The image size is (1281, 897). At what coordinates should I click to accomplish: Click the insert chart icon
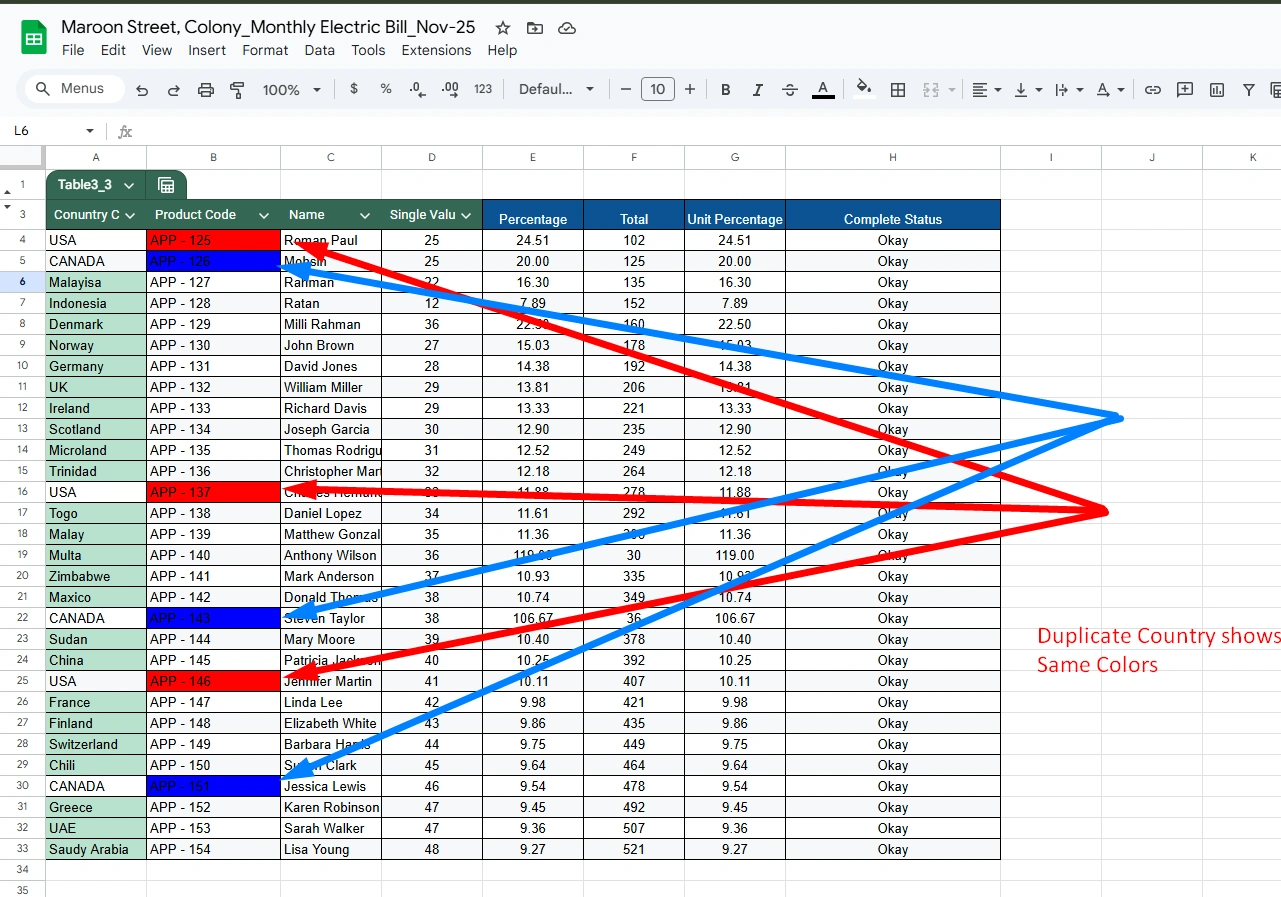click(x=1217, y=90)
